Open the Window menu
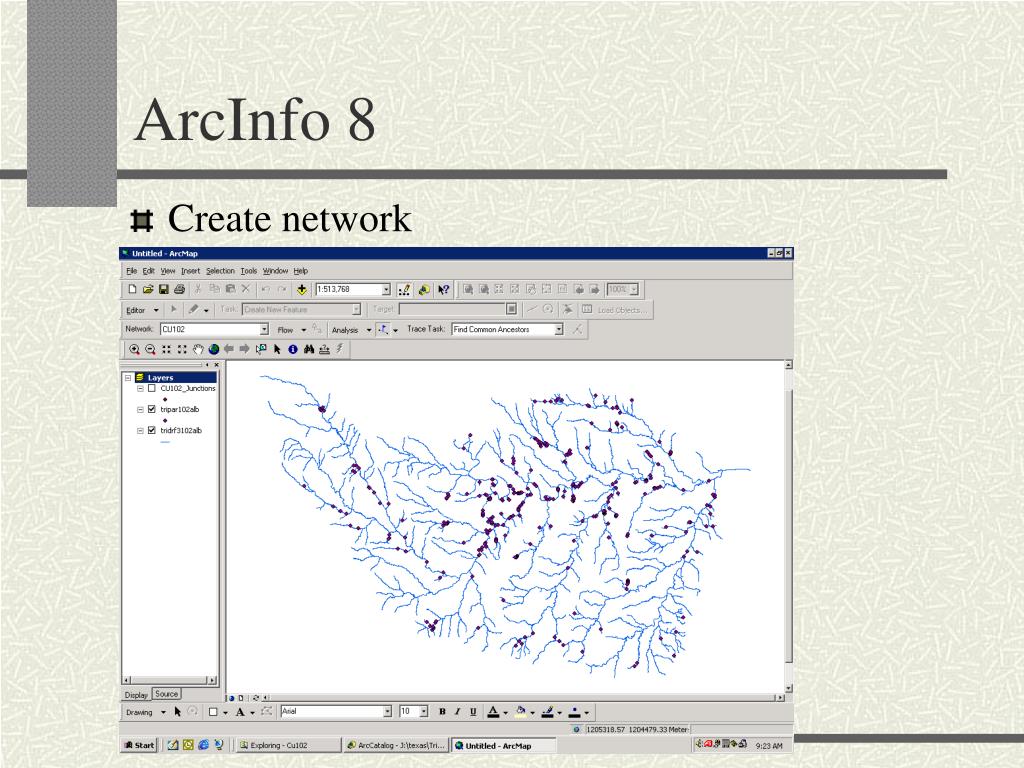Viewport: 1024px width, 768px height. point(276,270)
